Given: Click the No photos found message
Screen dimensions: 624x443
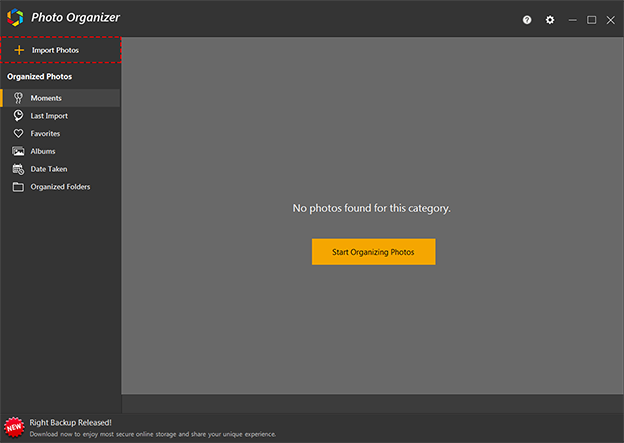Looking at the screenshot, I should tap(372, 208).
